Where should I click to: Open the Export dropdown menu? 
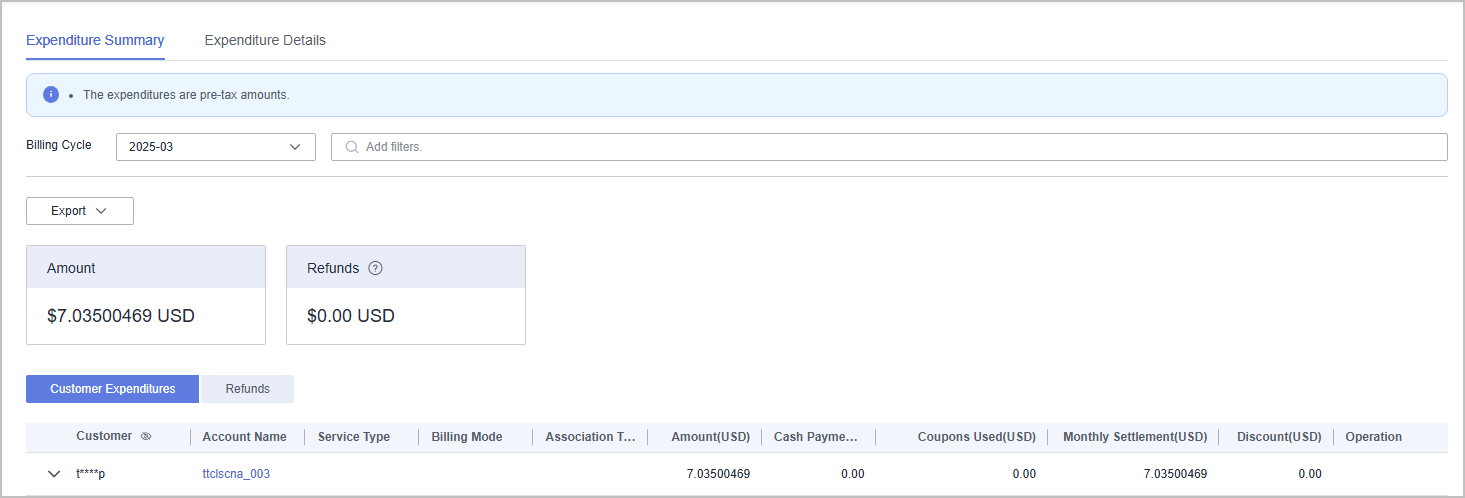click(79, 211)
